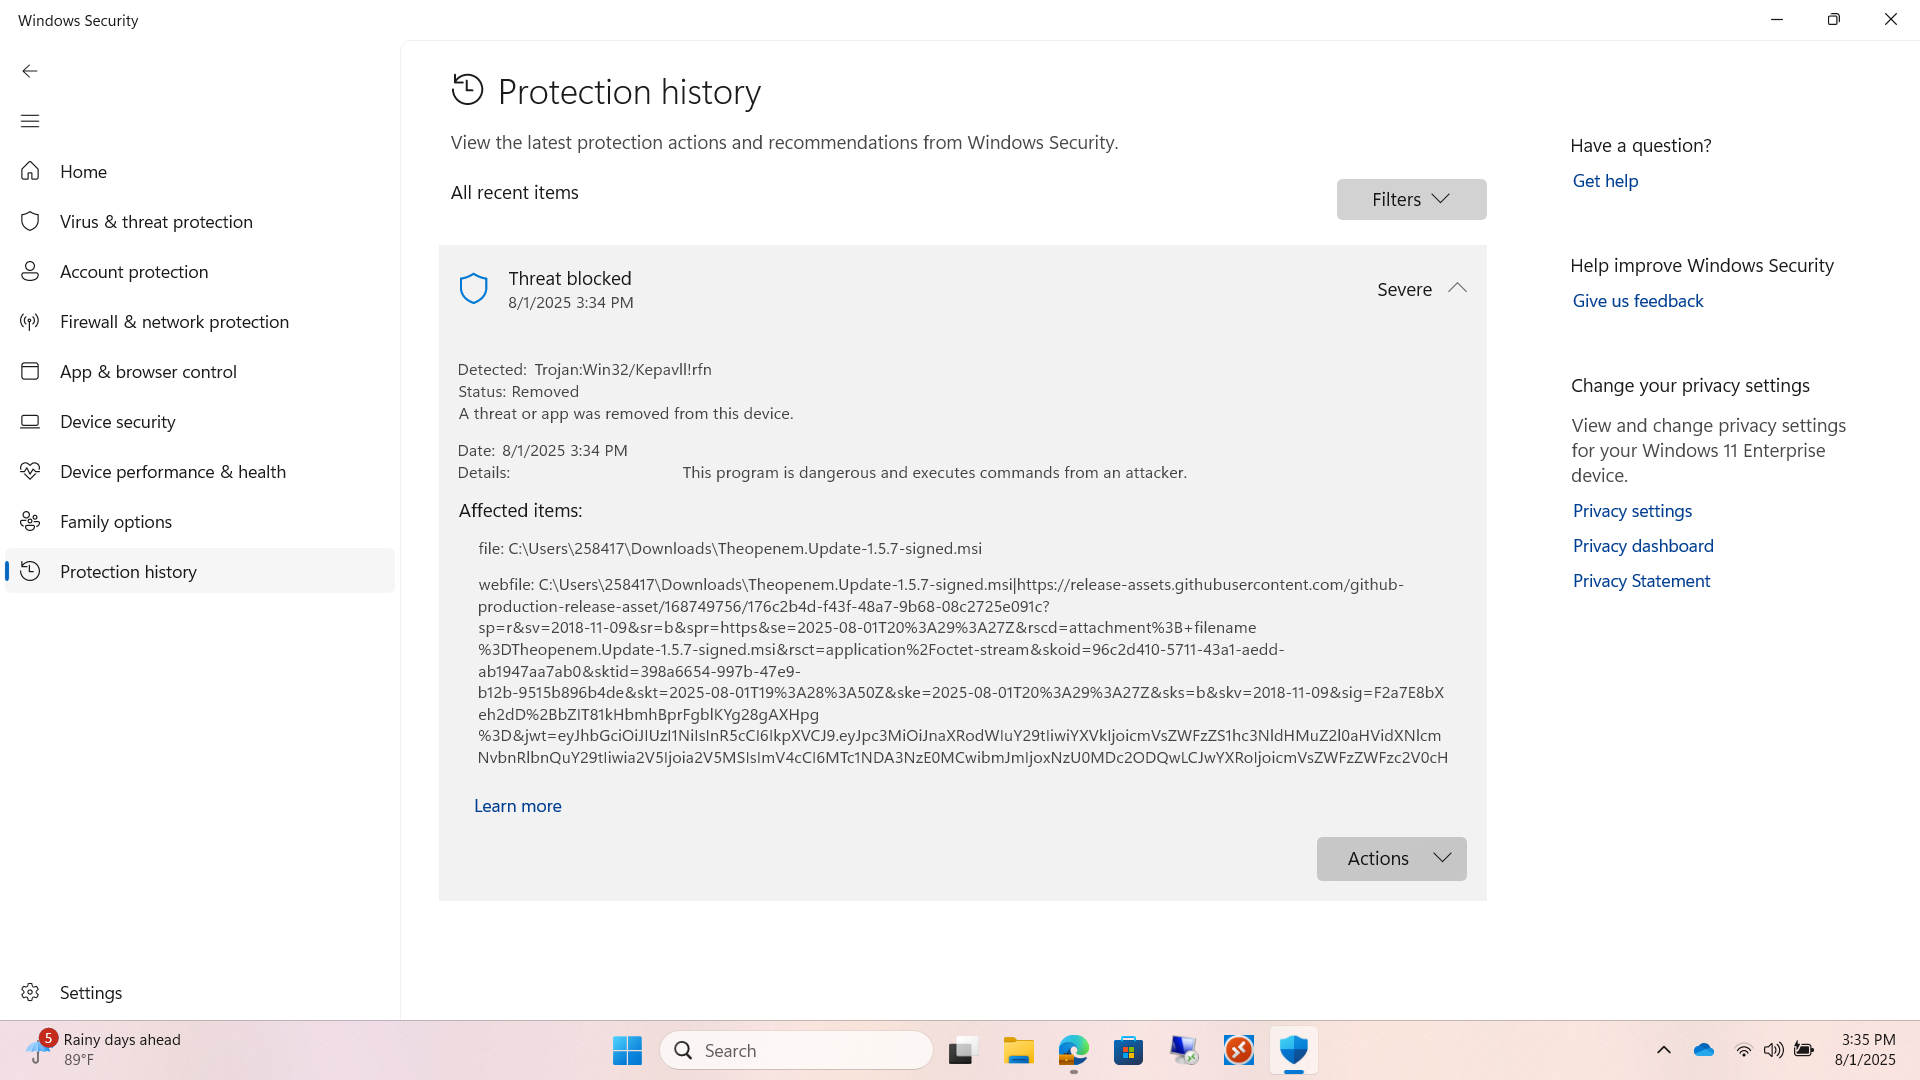
Task: Open the hamburger navigation menu icon
Action: point(30,121)
